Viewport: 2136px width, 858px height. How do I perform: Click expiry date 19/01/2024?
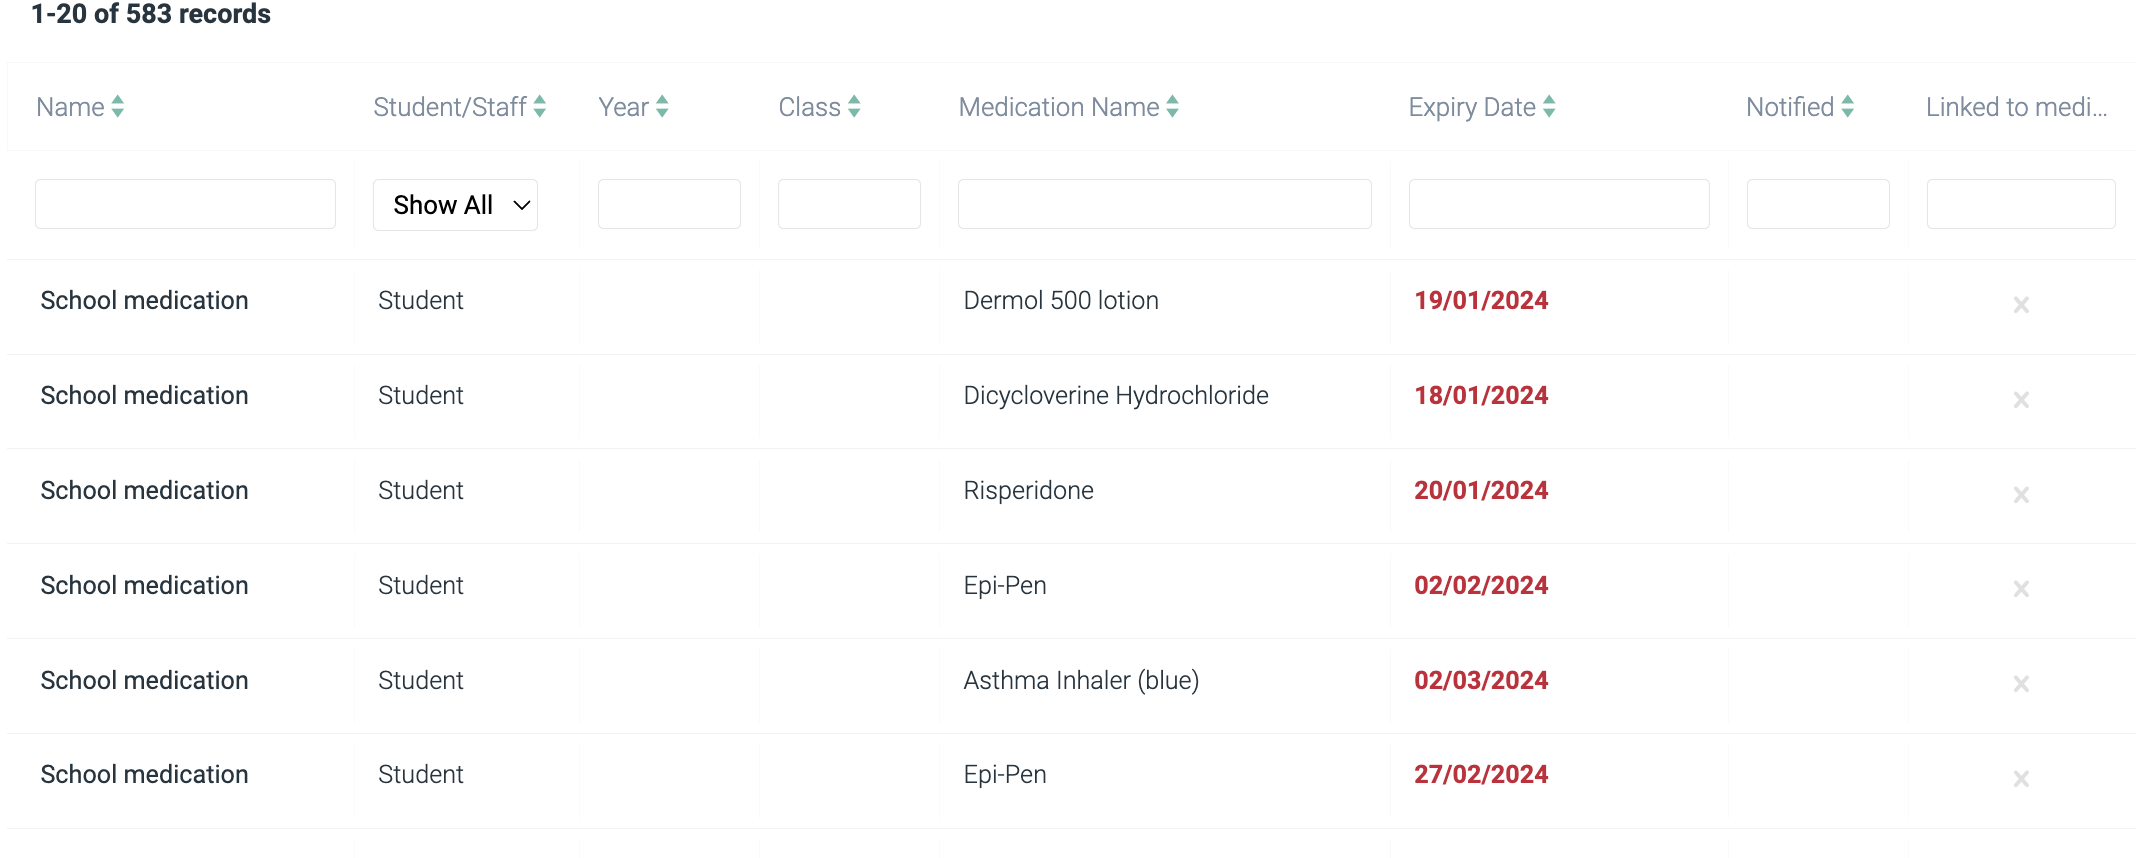1481,301
